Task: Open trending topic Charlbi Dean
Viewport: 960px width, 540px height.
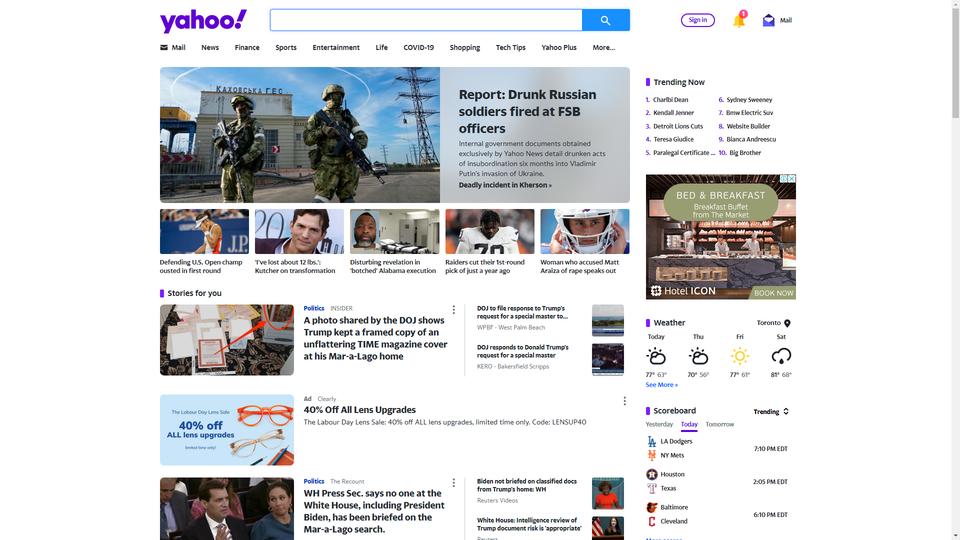Action: [670, 99]
